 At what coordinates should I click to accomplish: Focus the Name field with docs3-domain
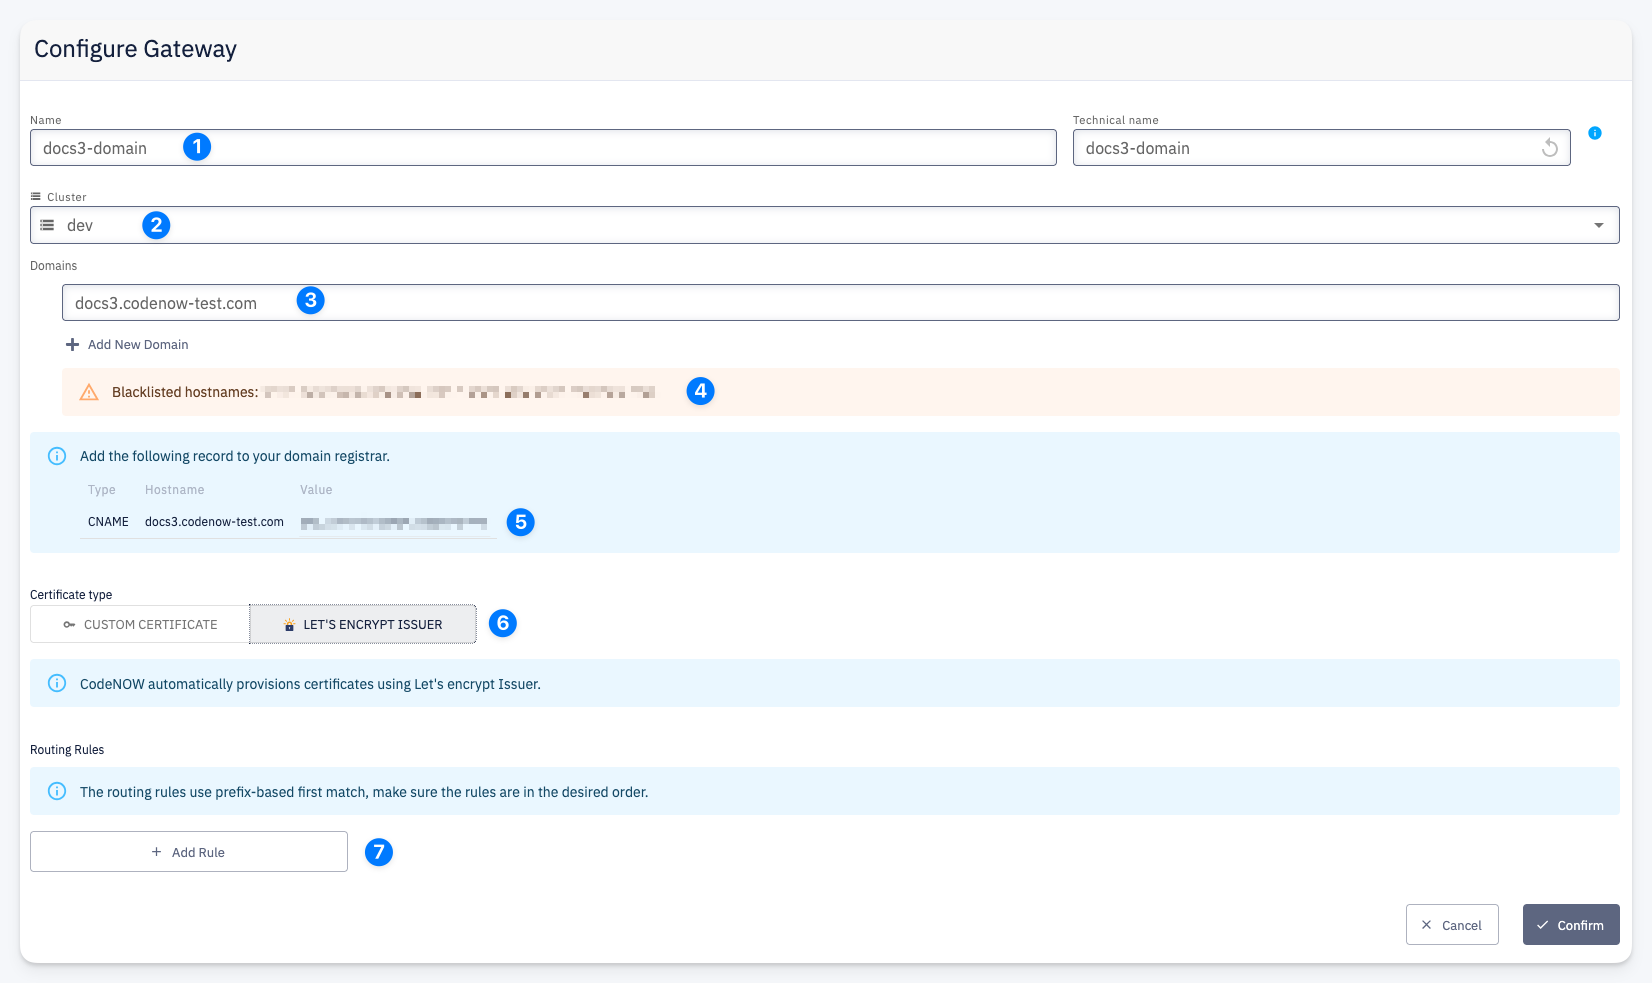coord(543,148)
